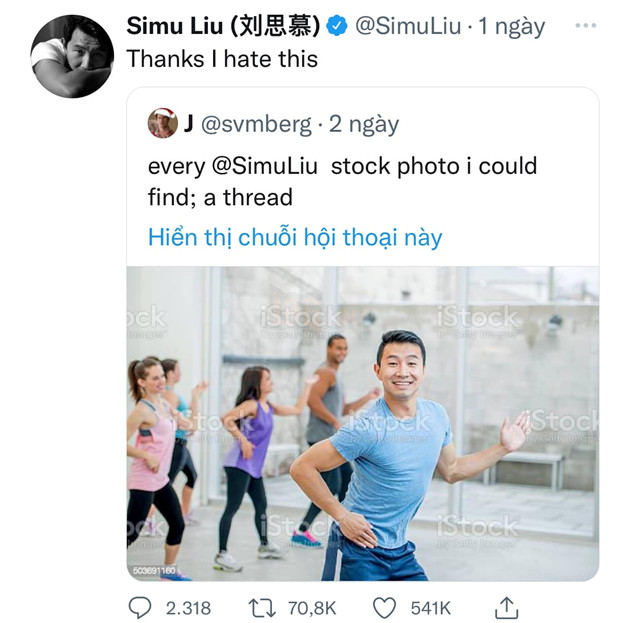The image size is (630, 623).
Task: Open the "1 ngày" timestamp link
Action: pyautogui.click(x=511, y=27)
